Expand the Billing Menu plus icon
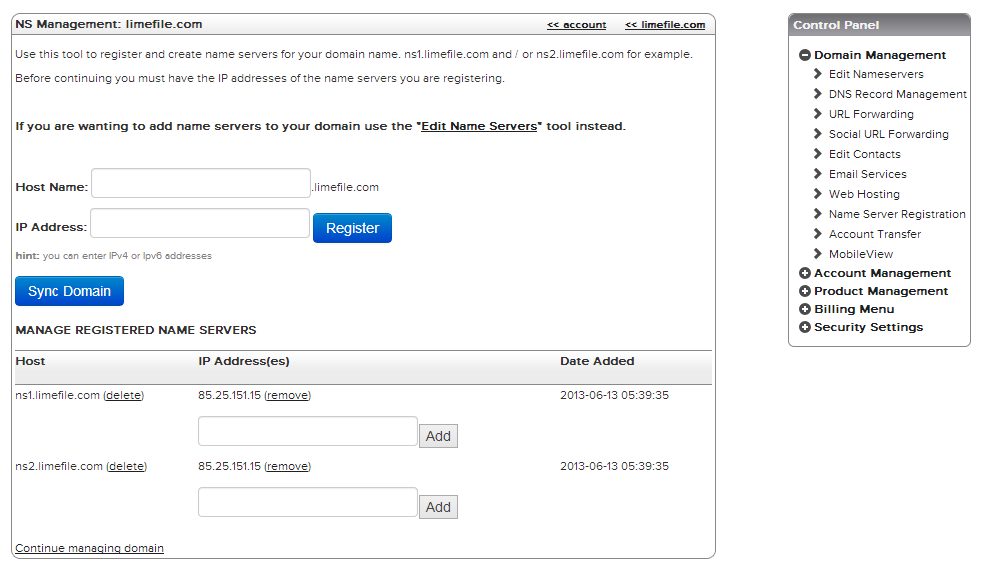Image resolution: width=988 pixels, height=572 pixels. click(x=805, y=309)
